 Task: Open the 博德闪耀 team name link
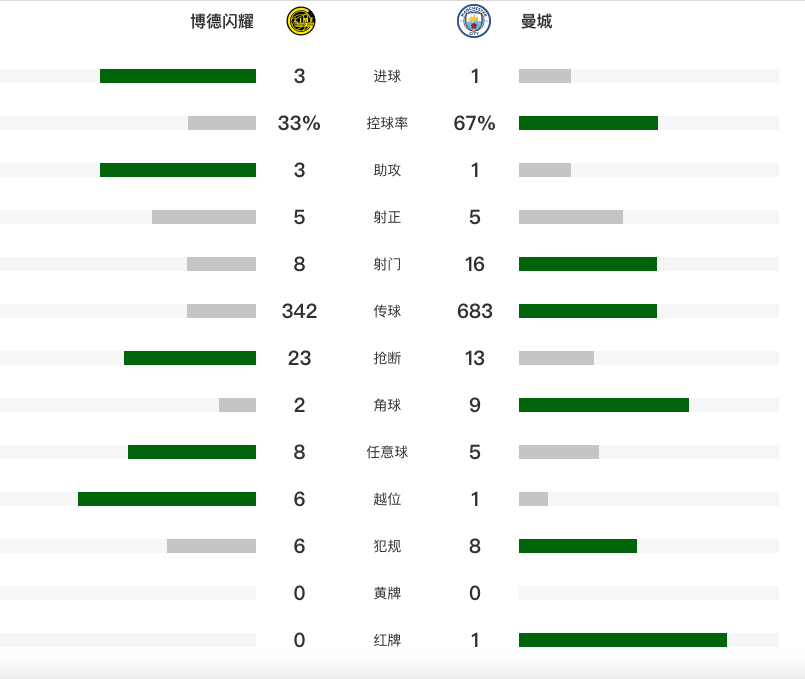(221, 21)
